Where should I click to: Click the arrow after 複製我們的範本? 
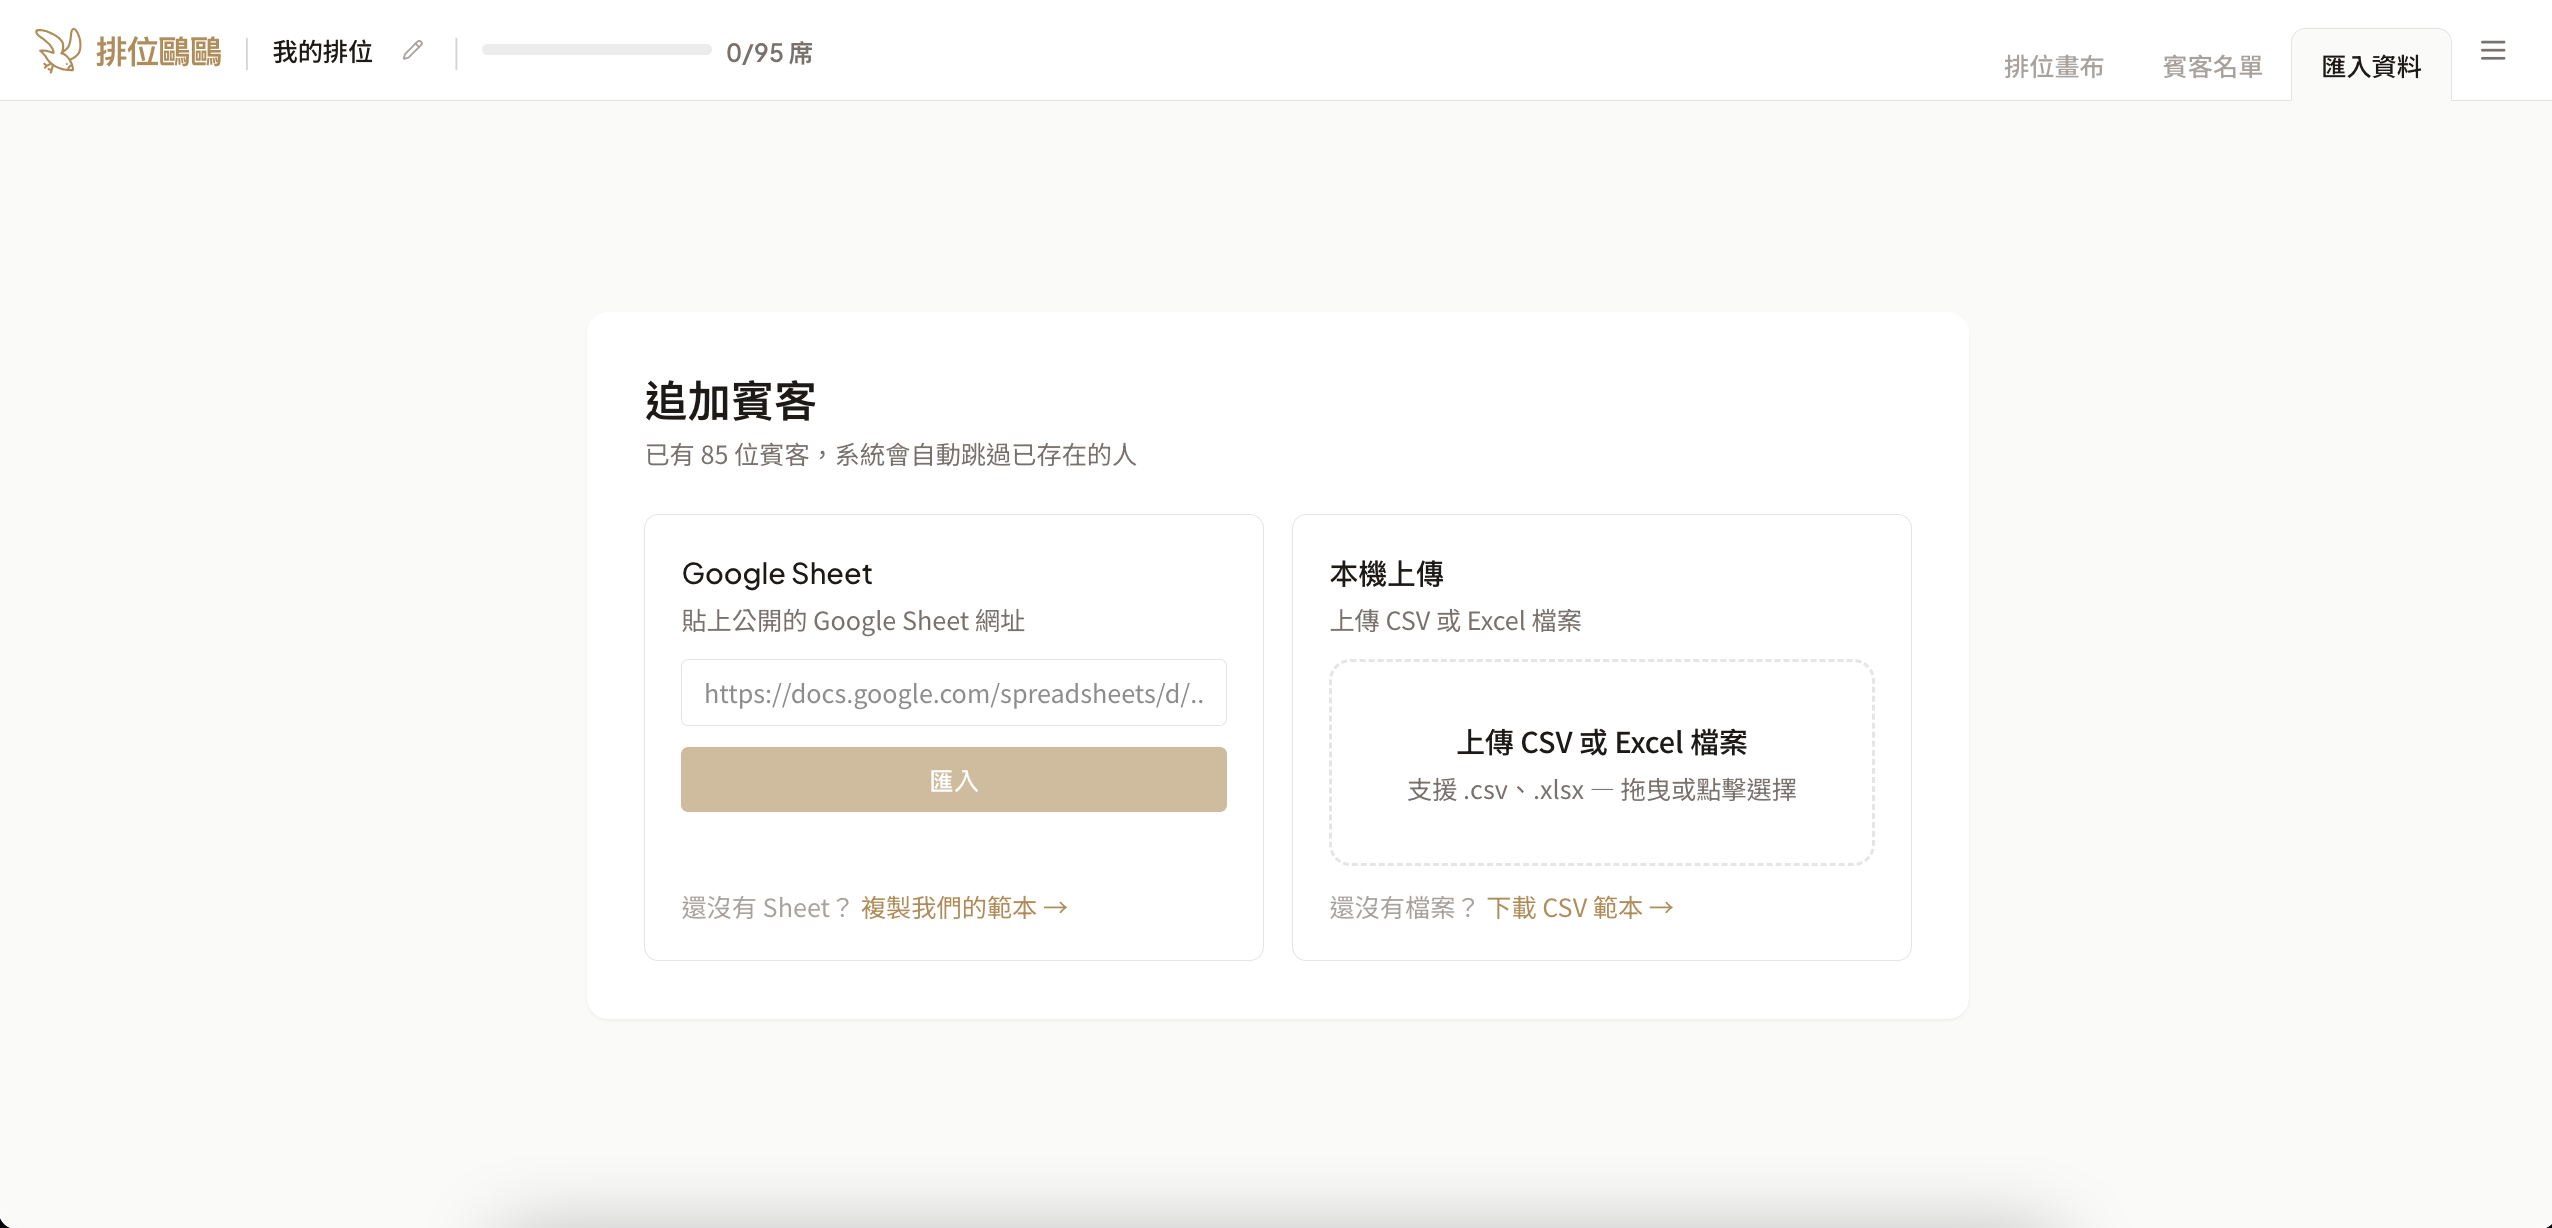pos(1056,907)
